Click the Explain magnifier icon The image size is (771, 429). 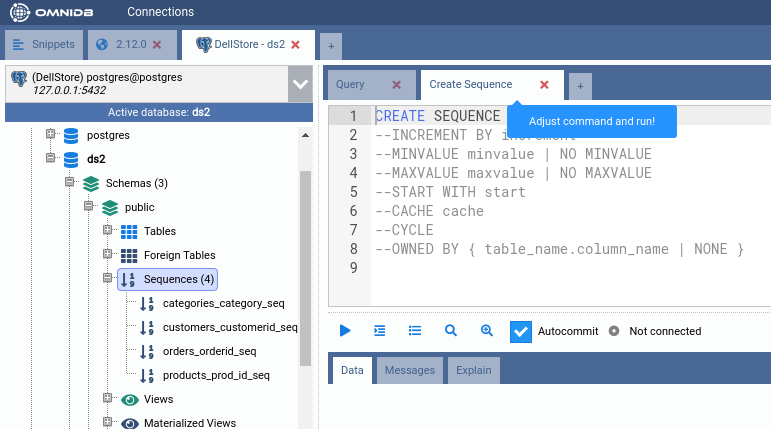(x=451, y=331)
